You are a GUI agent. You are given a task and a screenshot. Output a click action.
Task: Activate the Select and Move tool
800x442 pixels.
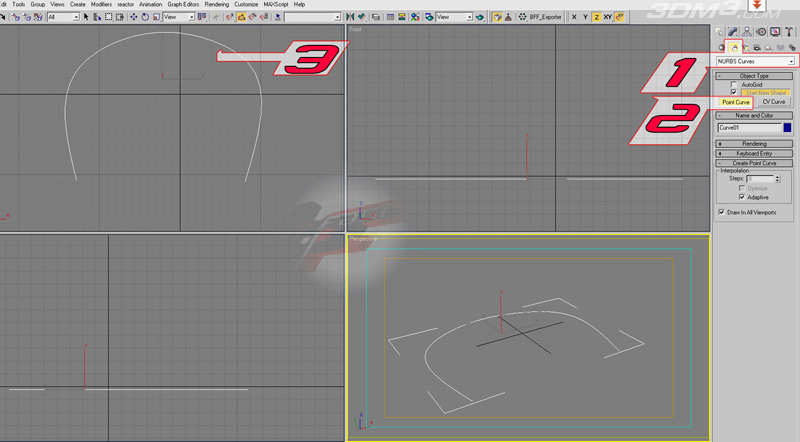click(134, 17)
